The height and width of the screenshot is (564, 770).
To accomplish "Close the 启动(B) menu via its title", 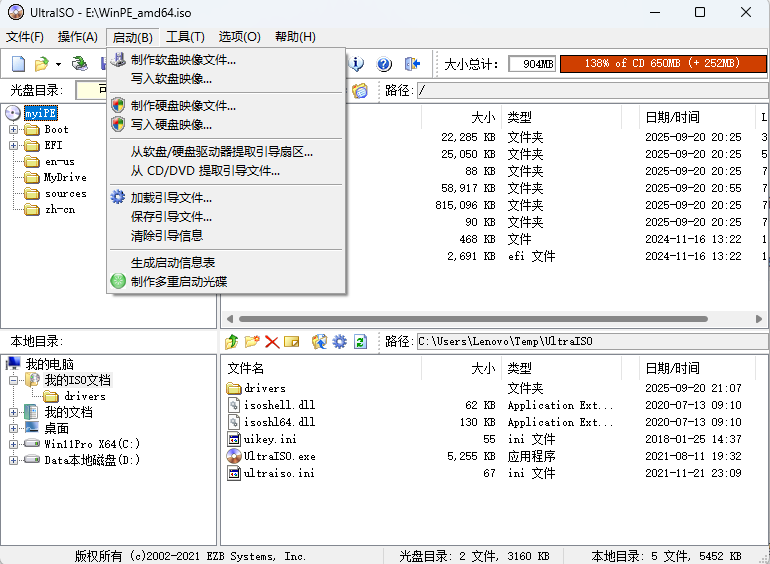I will pyautogui.click(x=133, y=37).
